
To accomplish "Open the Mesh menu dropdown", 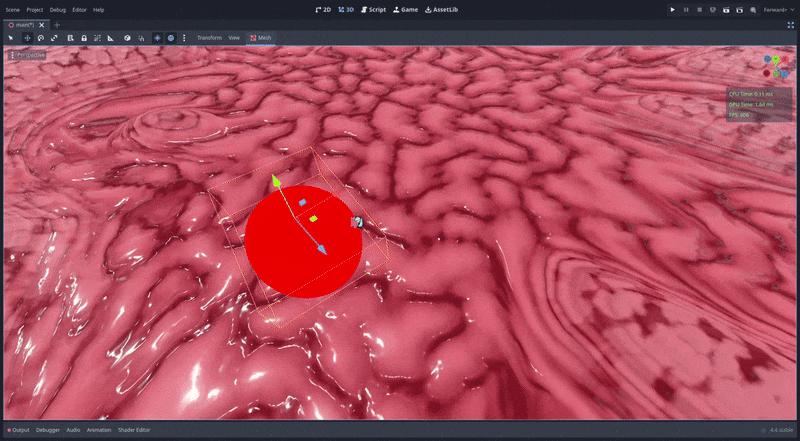I will point(260,38).
